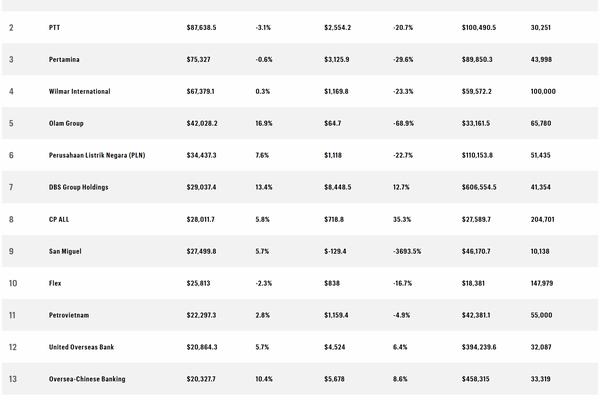Viewport: 600px width, 400px height.
Task: Select Oversea-Chinese Banking profit $5,678 cell
Action: 334,379
